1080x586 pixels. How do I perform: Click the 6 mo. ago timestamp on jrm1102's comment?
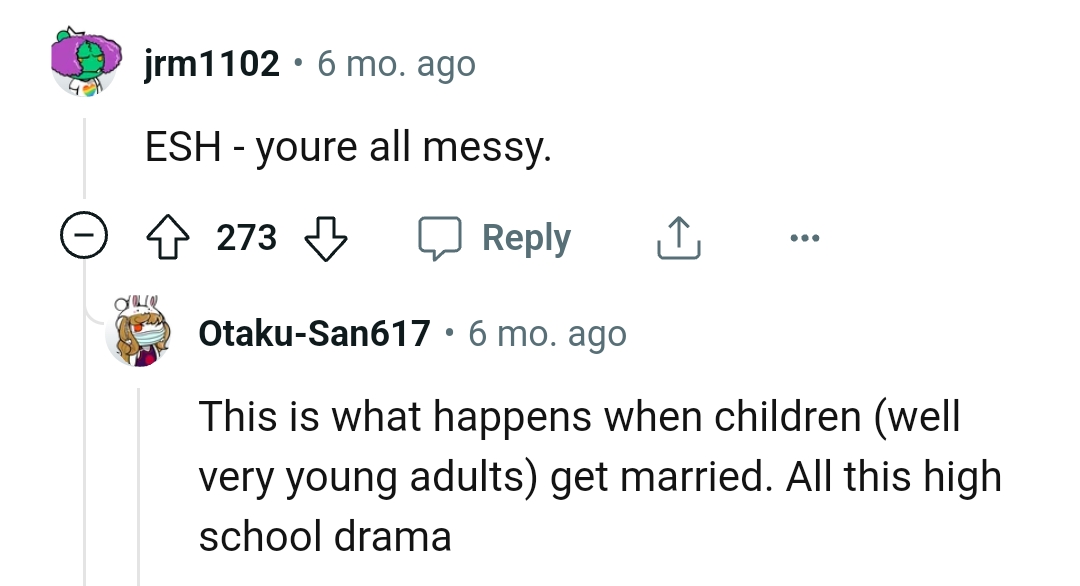tap(396, 63)
